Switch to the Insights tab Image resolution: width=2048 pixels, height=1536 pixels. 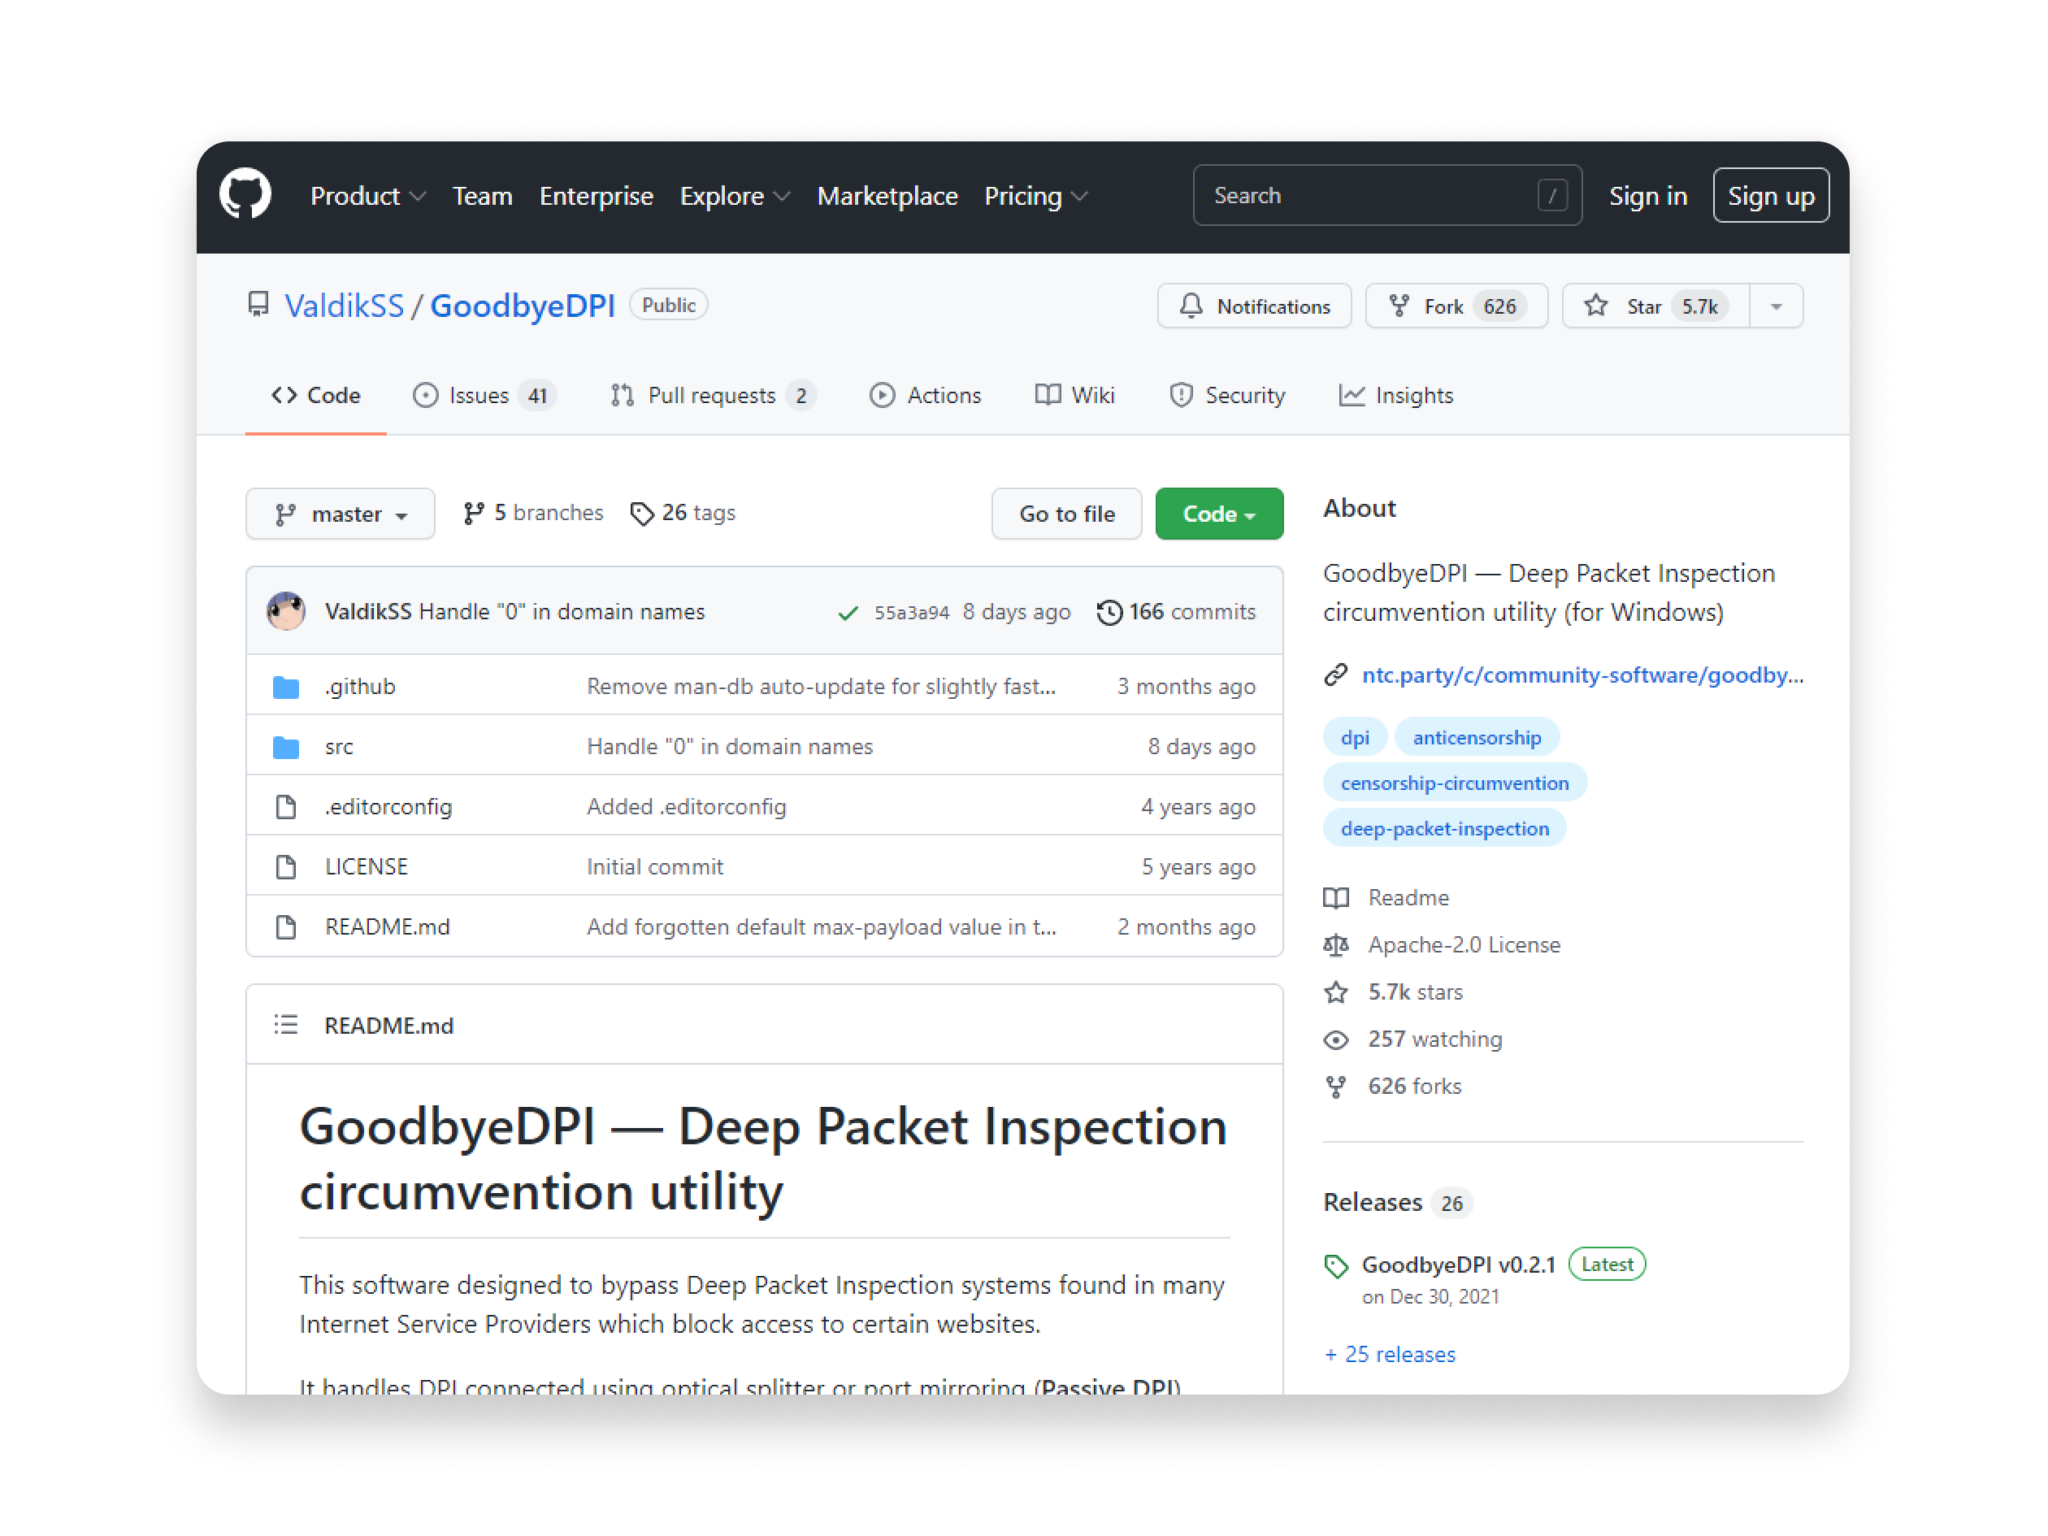click(x=1396, y=395)
